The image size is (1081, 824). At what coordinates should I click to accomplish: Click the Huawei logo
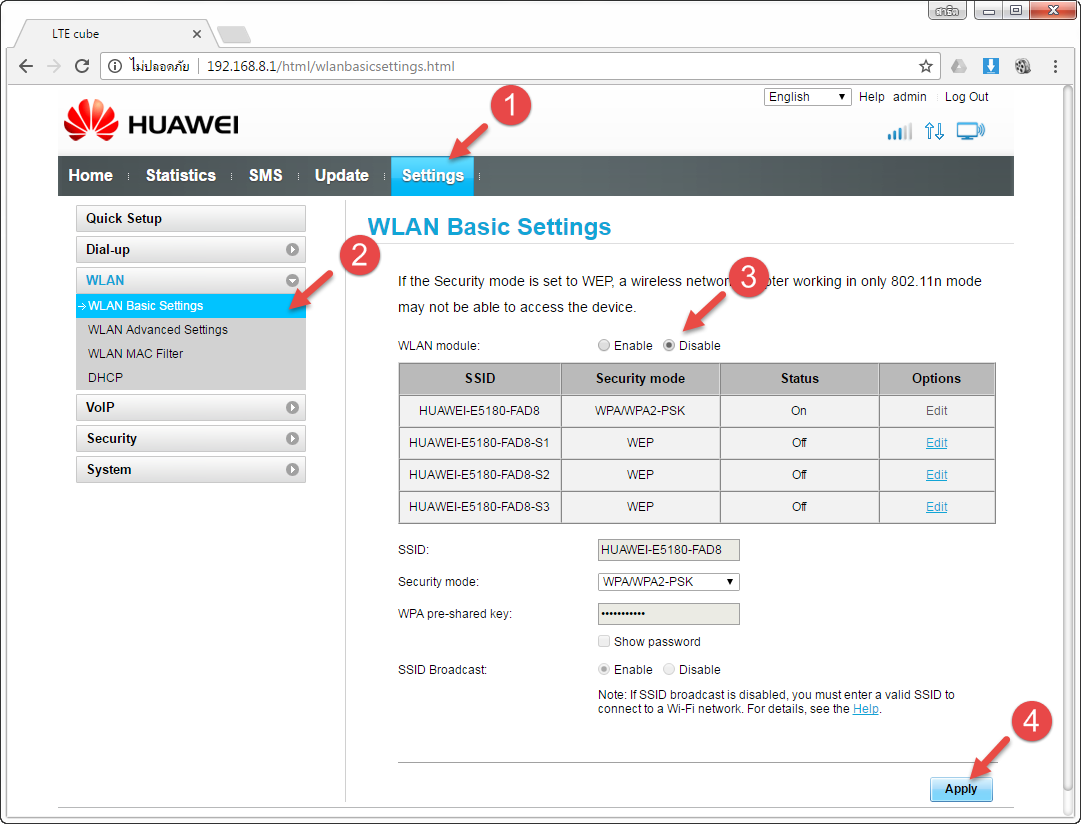click(151, 121)
